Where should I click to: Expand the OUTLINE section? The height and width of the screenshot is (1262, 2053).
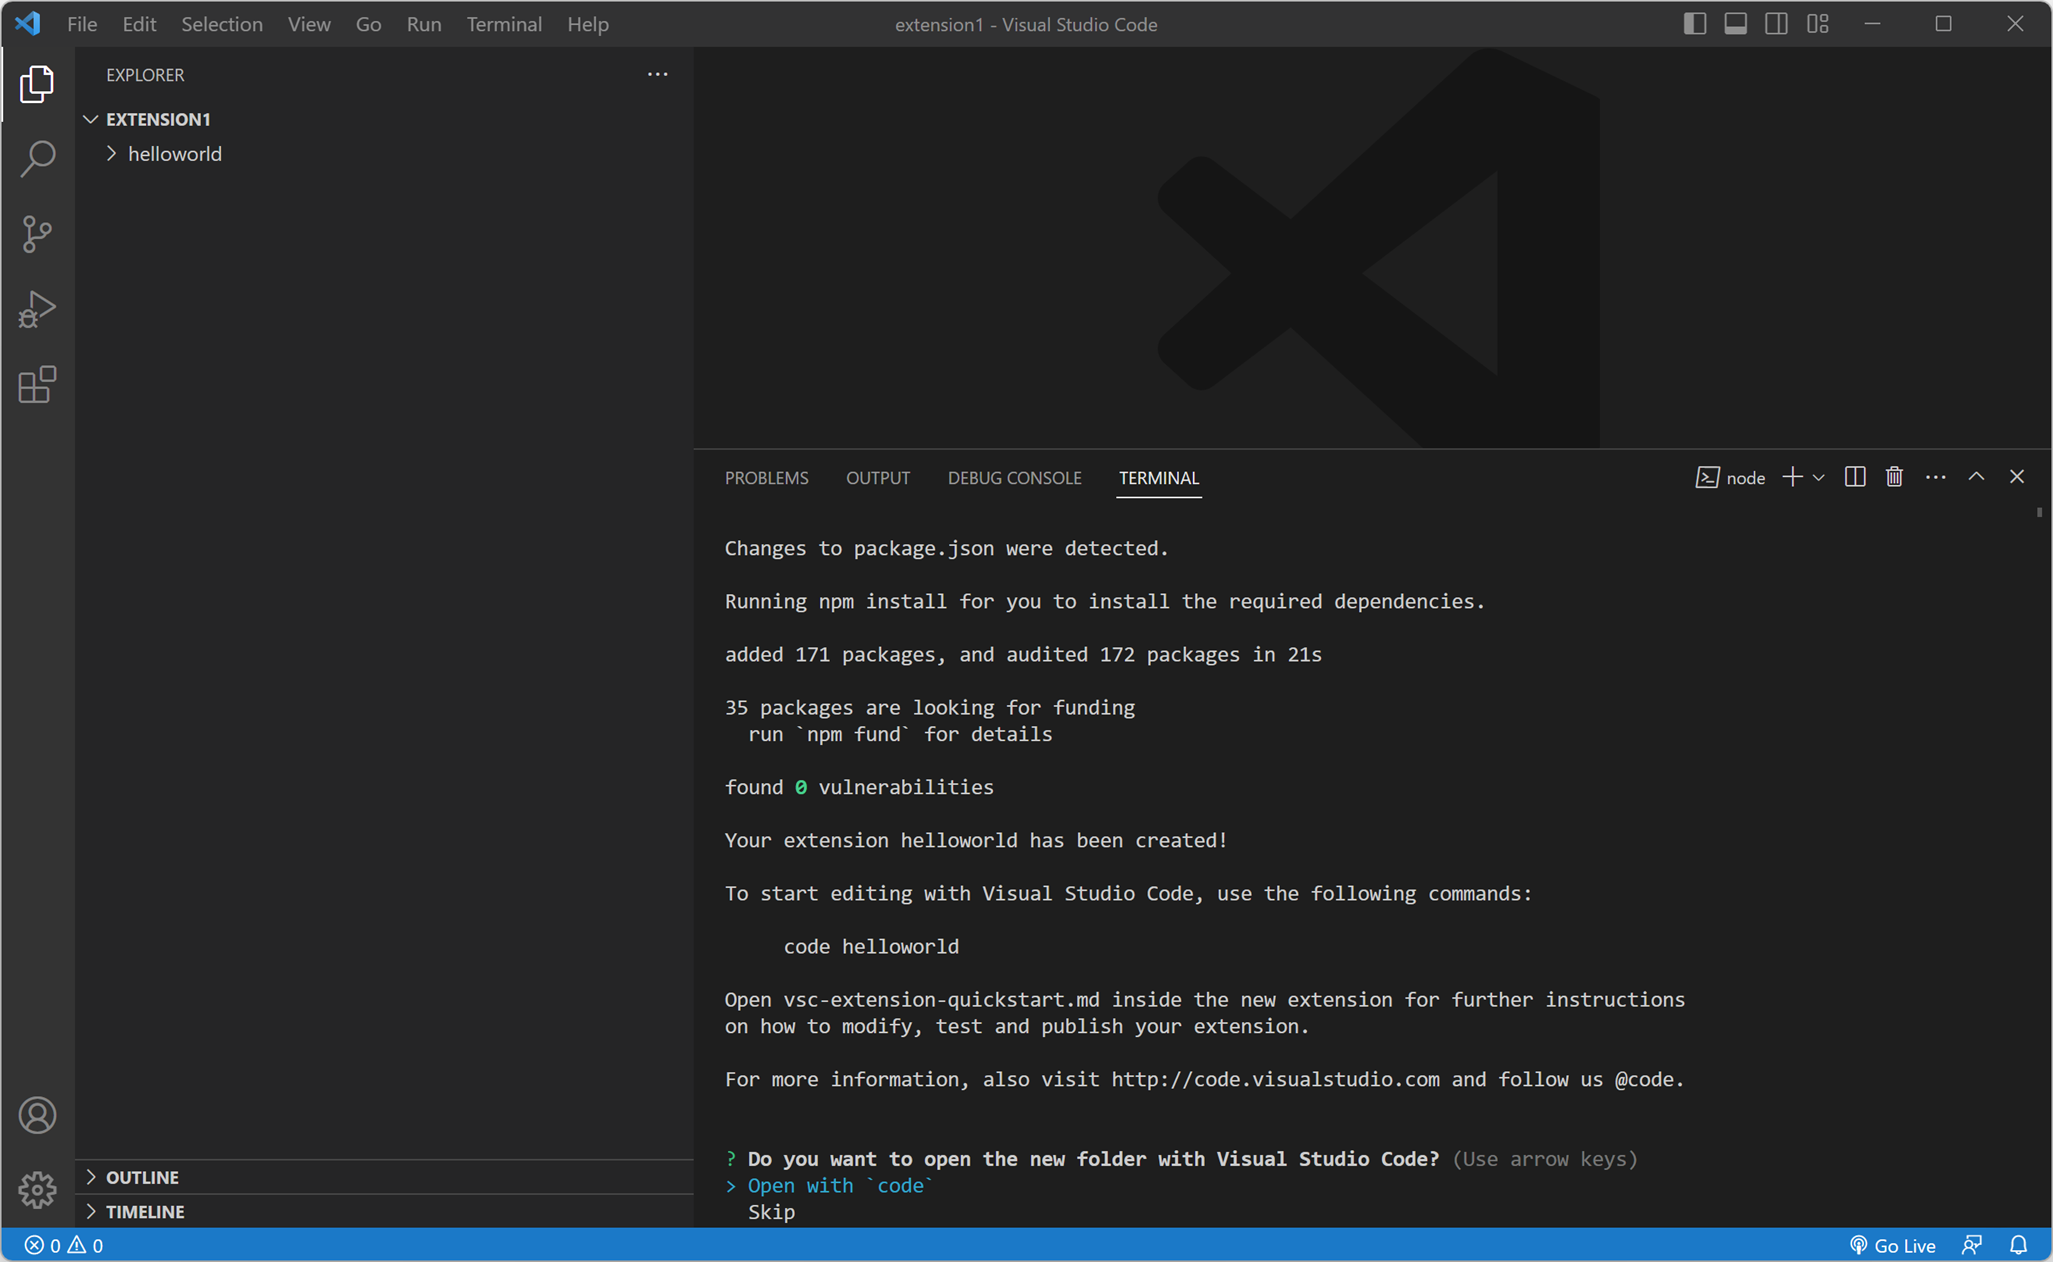click(142, 1177)
